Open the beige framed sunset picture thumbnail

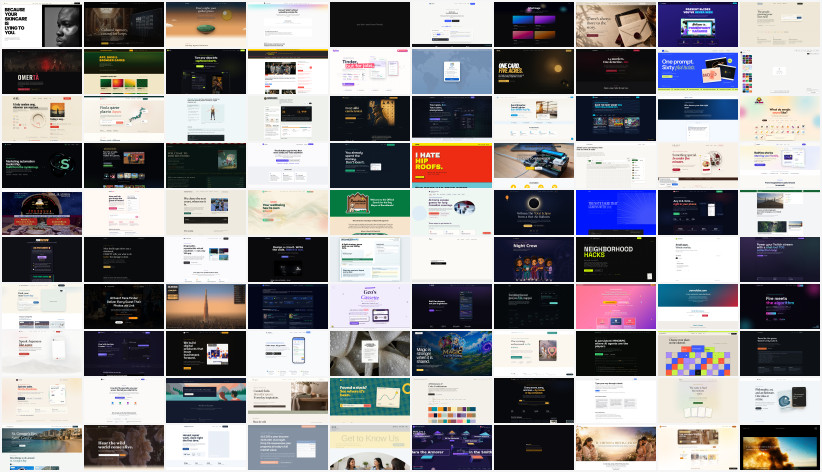coord(42,119)
